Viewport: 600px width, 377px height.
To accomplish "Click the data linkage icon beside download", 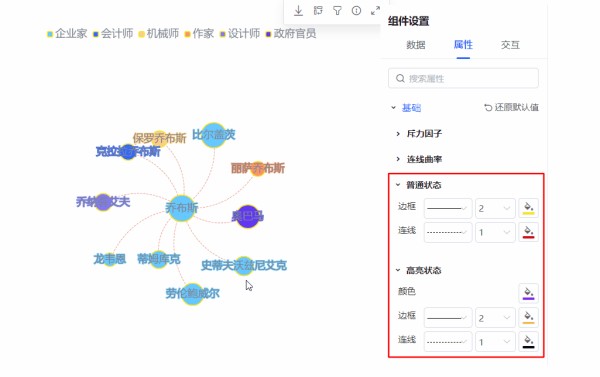I will tap(318, 11).
